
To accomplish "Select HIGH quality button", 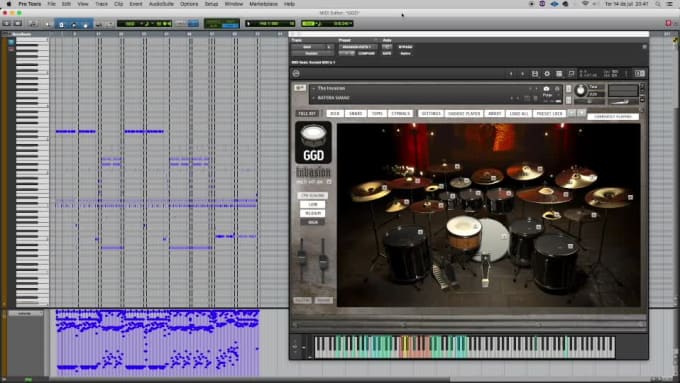I will point(312,222).
